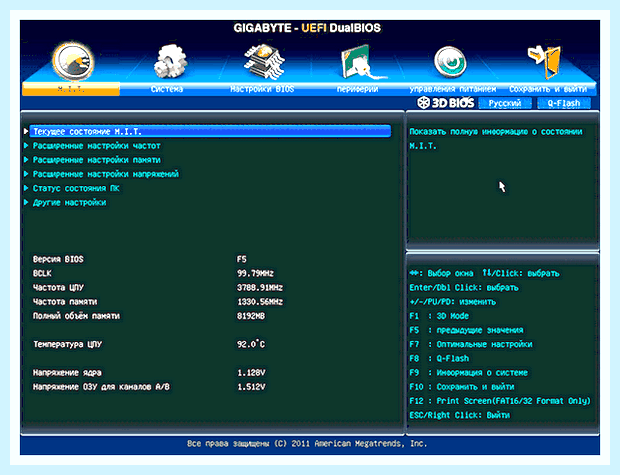620x475 pixels.
Task: Click the American Megatrends copyright line
Action: pyautogui.click(x=307, y=444)
